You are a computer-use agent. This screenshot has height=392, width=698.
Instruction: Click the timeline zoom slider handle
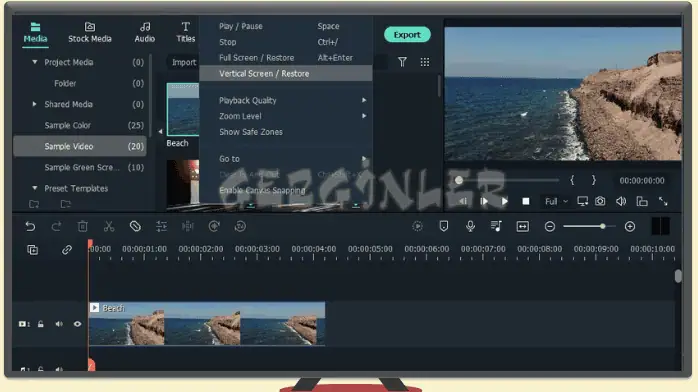[x=602, y=226]
